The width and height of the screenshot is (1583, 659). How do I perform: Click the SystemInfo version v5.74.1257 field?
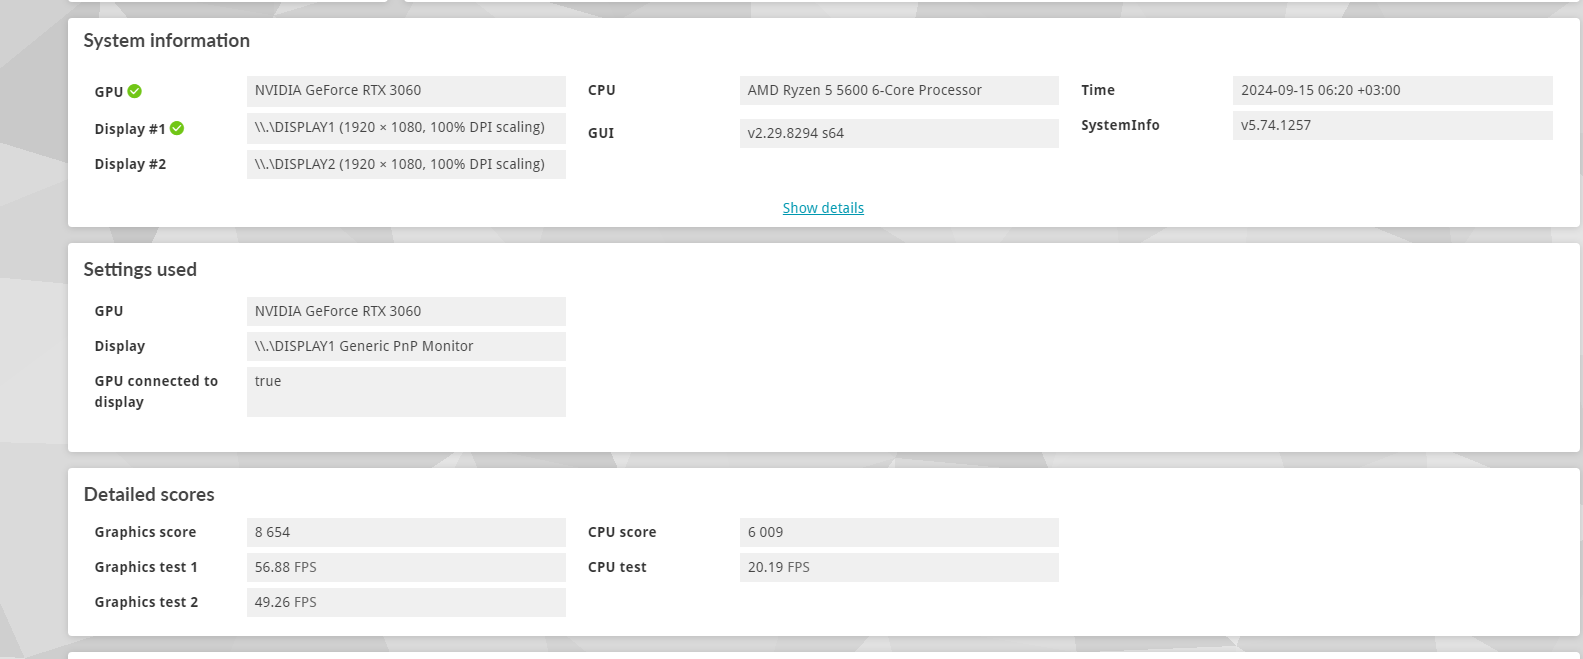coord(1391,126)
